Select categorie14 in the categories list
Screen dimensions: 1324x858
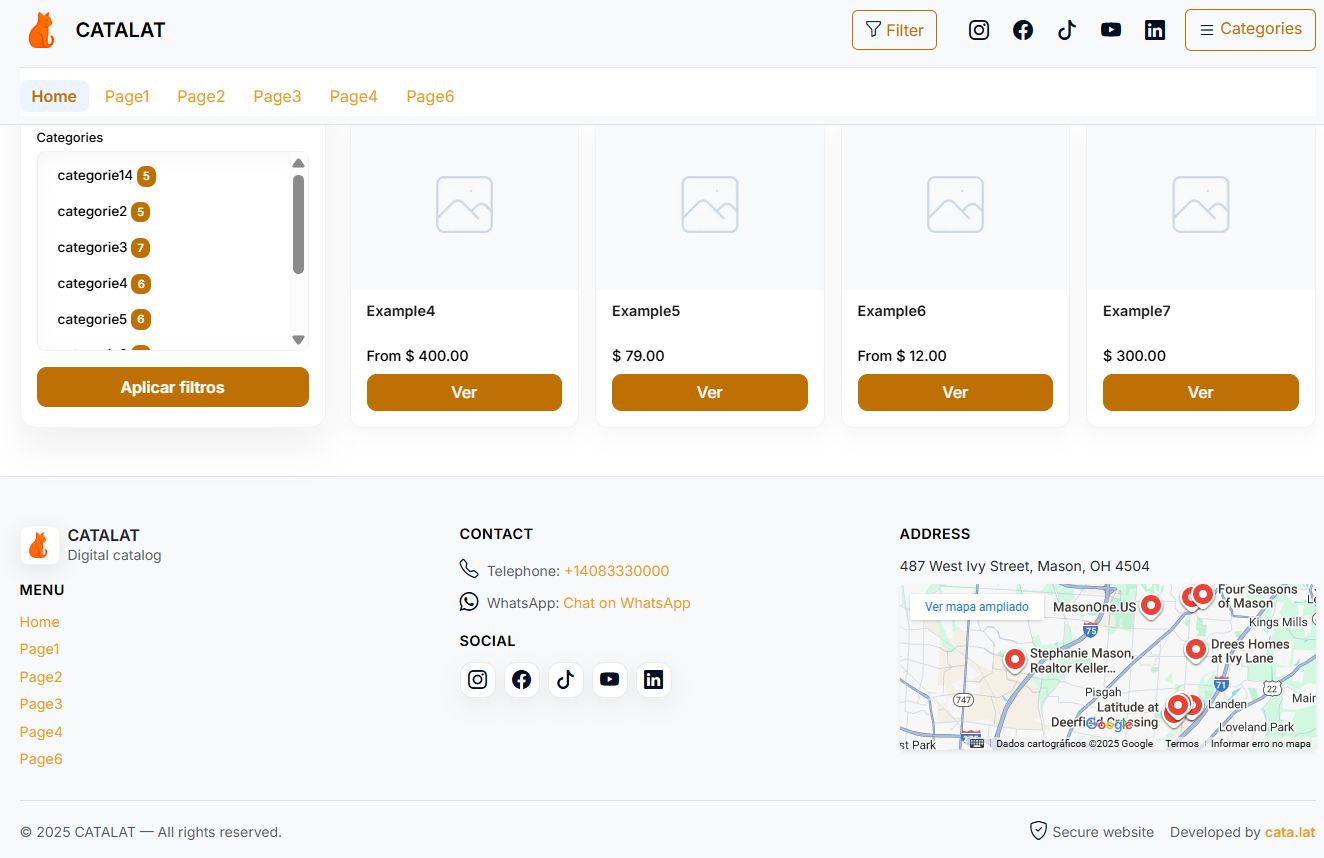95,176
